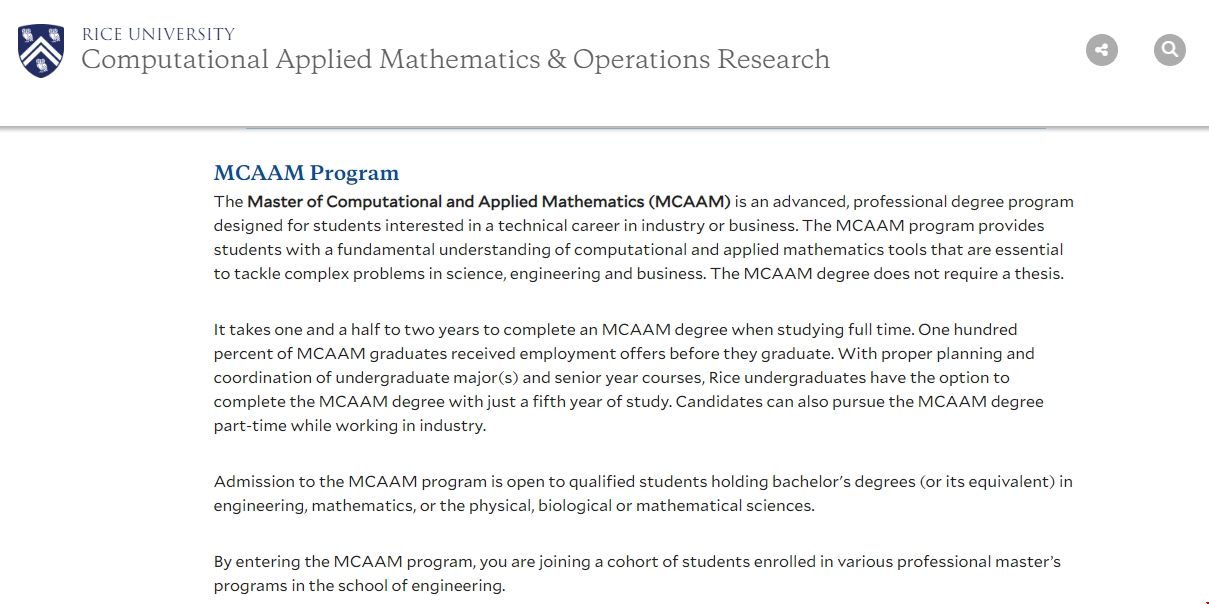The height and width of the screenshot is (604, 1209).
Task: Open the search magnifier icon
Action: [1169, 49]
